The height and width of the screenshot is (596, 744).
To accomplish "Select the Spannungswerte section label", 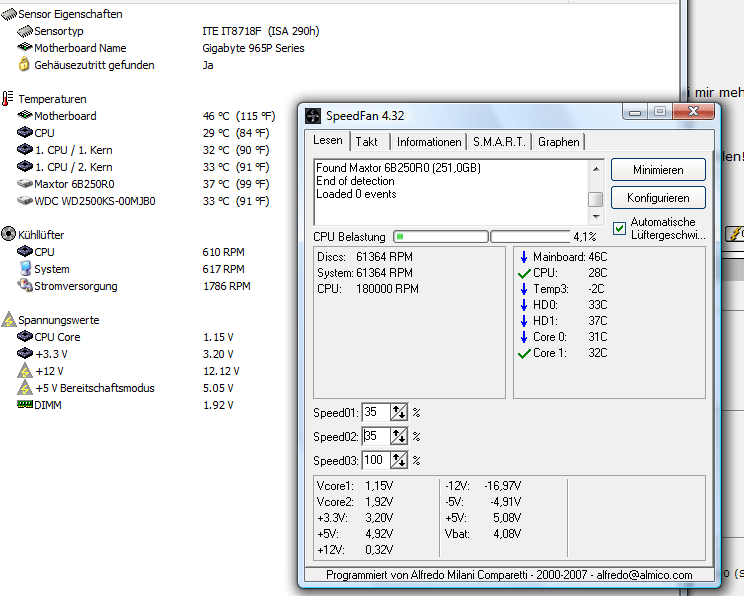I will pos(59,320).
